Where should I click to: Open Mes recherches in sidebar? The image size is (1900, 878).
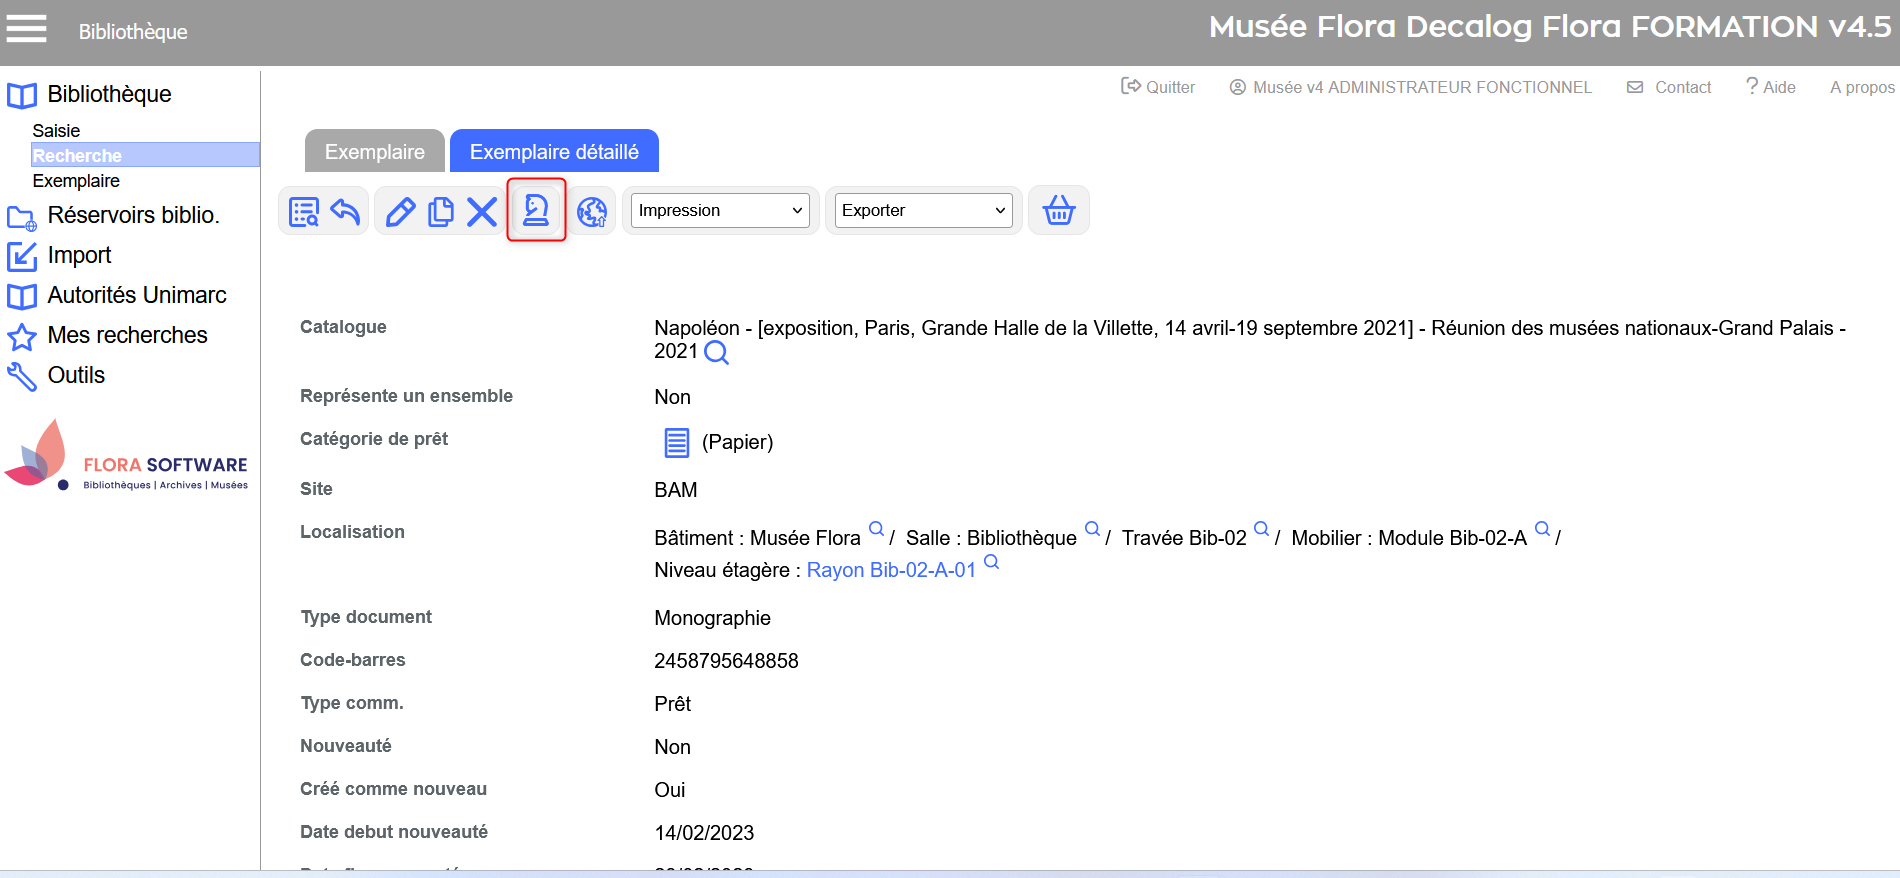click(x=127, y=335)
